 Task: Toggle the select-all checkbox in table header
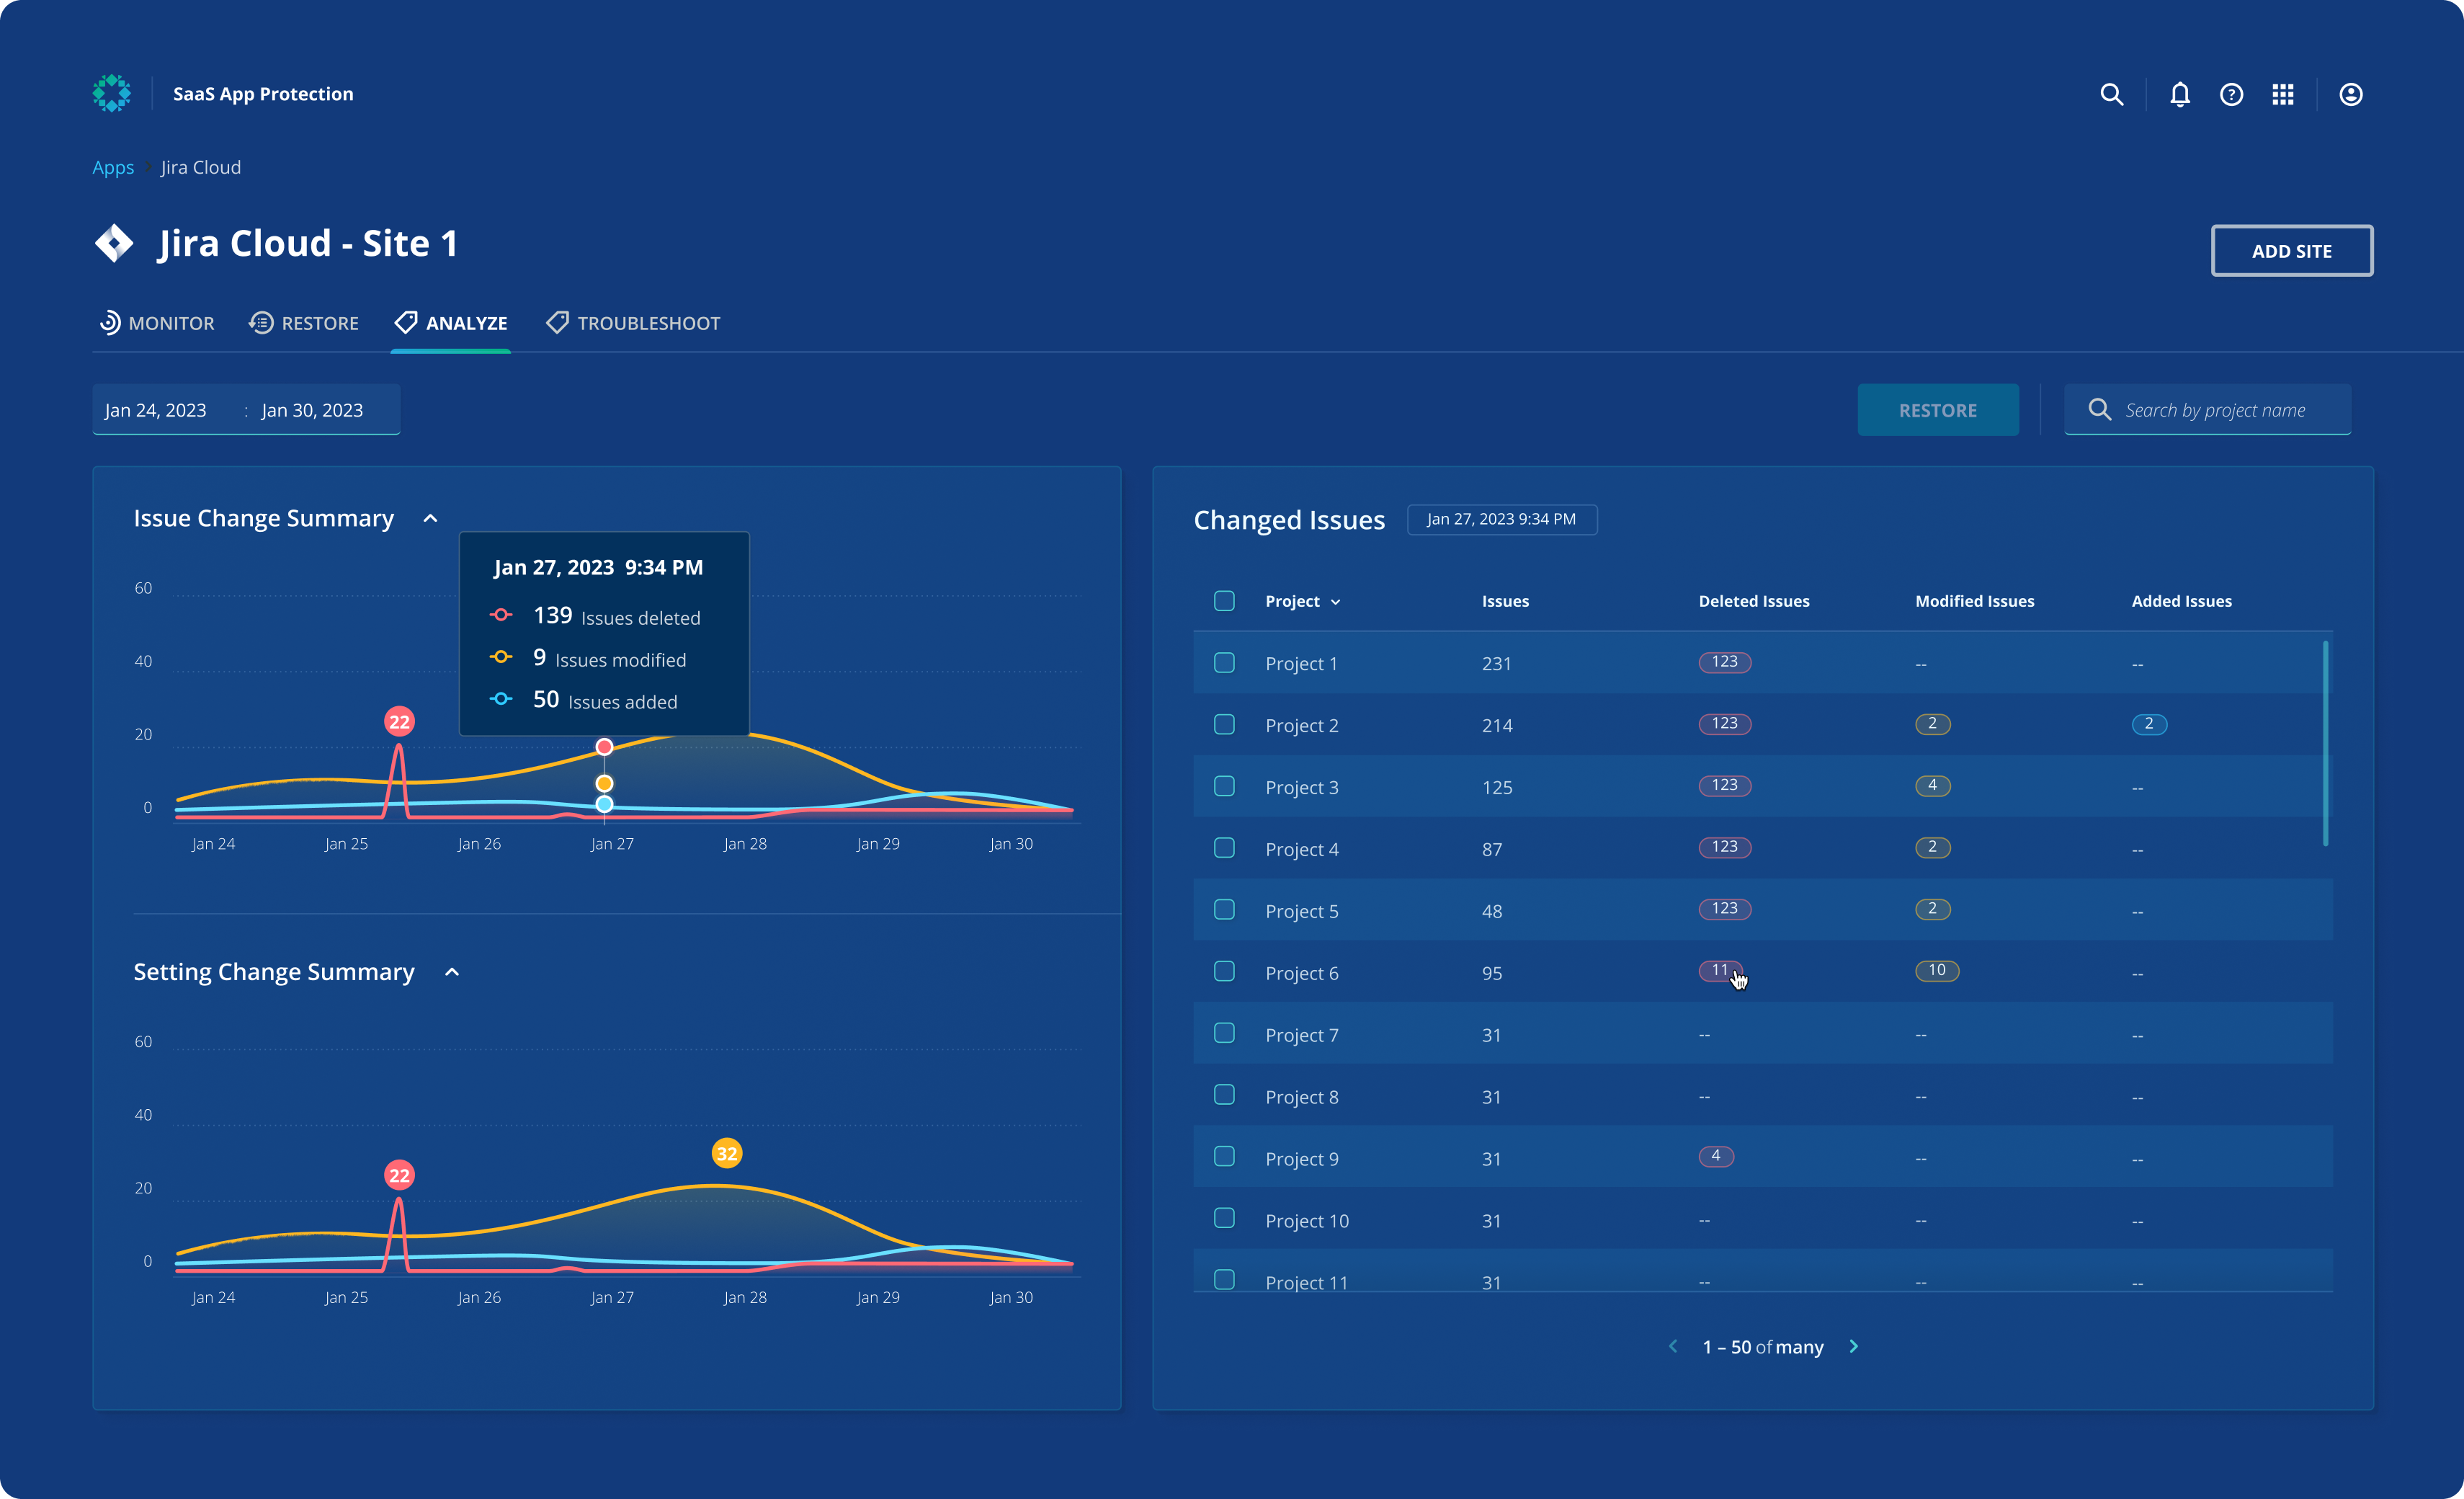coord(1224,601)
